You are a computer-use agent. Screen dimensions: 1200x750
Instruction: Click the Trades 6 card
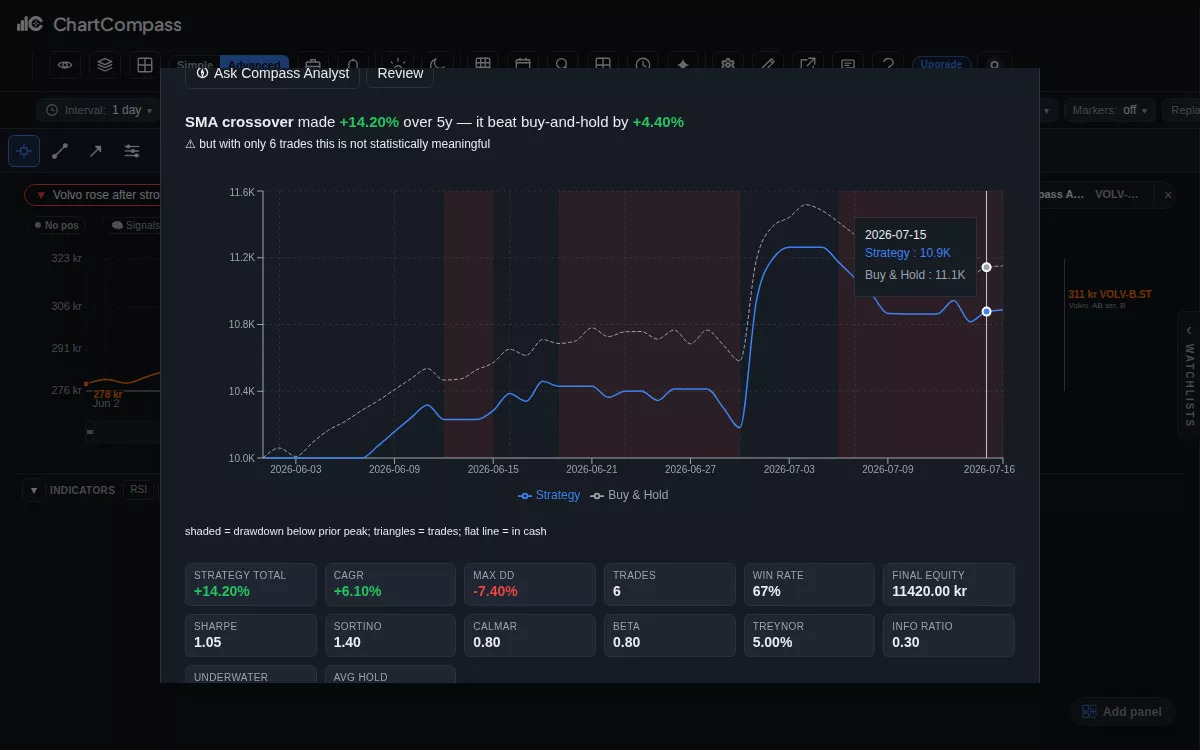click(x=669, y=584)
